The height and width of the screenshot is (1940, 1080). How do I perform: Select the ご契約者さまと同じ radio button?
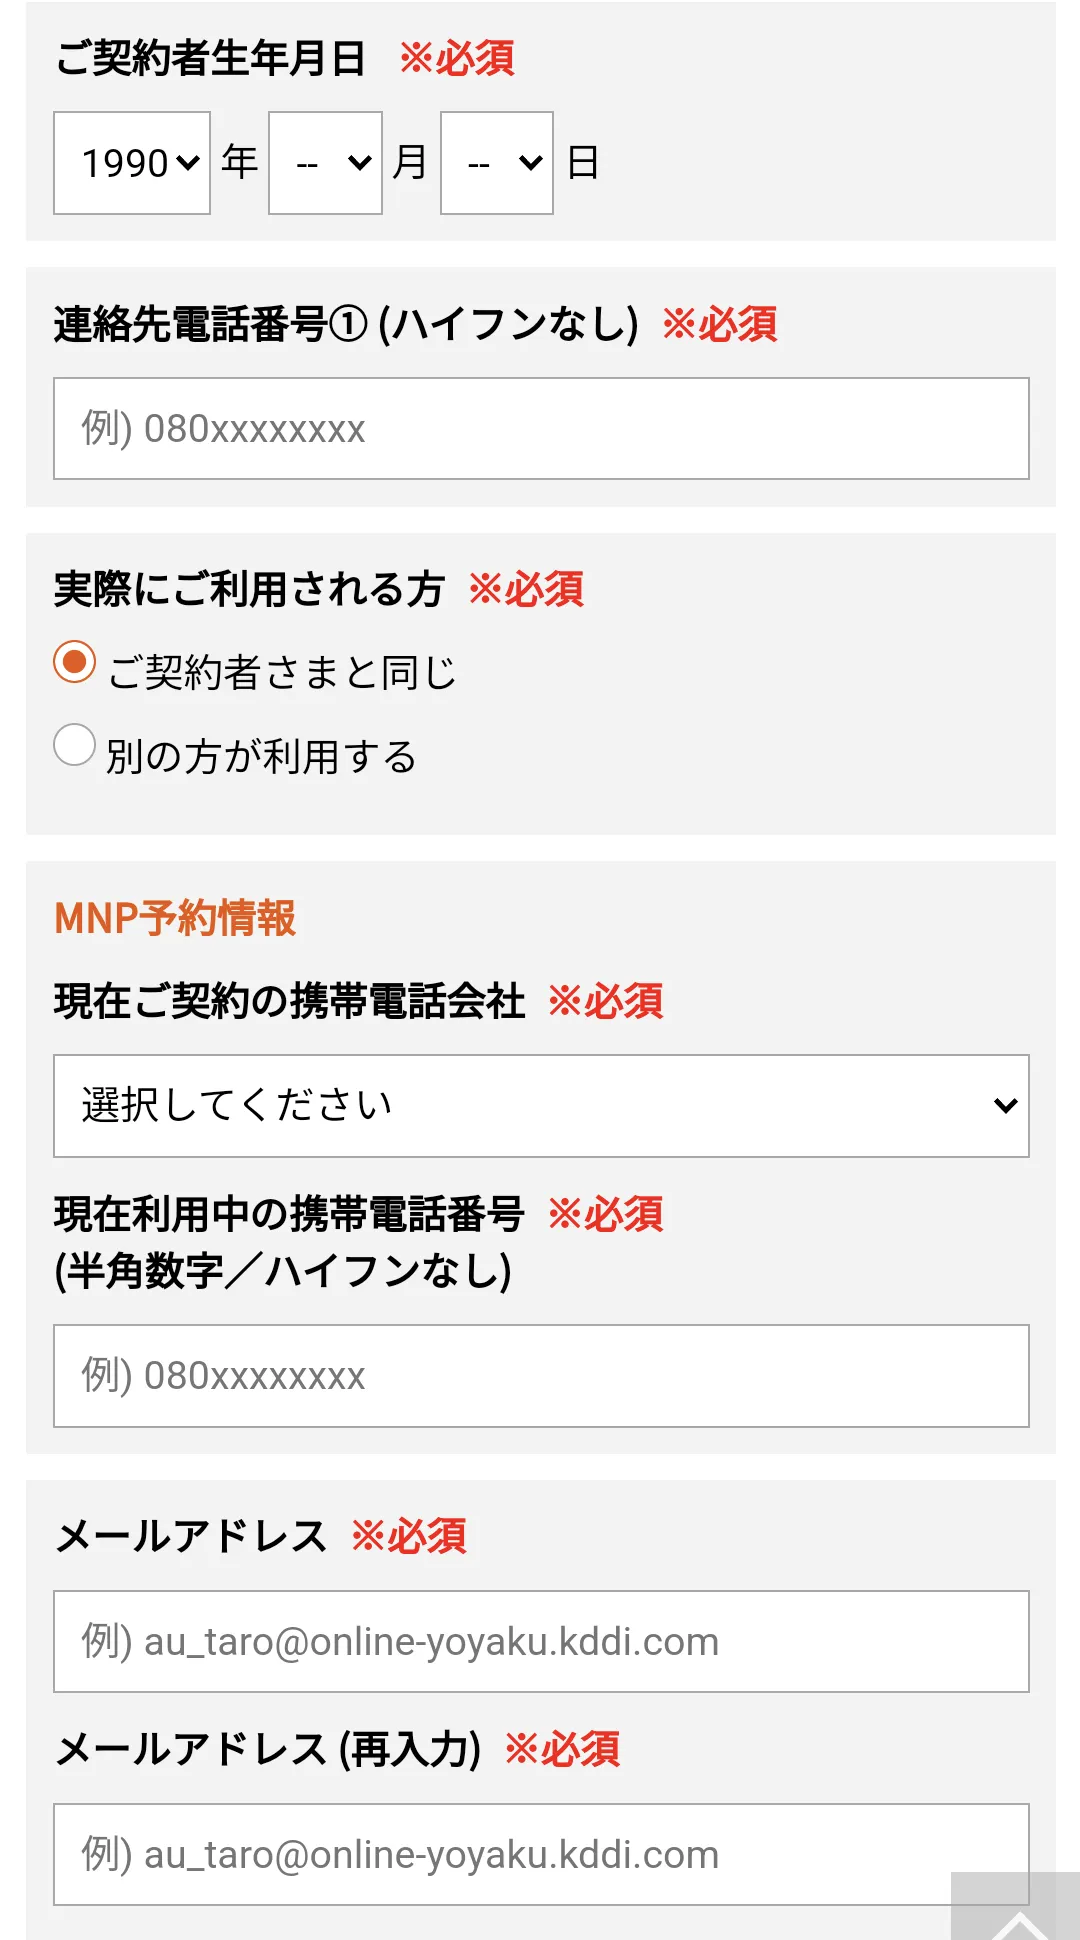coord(75,662)
